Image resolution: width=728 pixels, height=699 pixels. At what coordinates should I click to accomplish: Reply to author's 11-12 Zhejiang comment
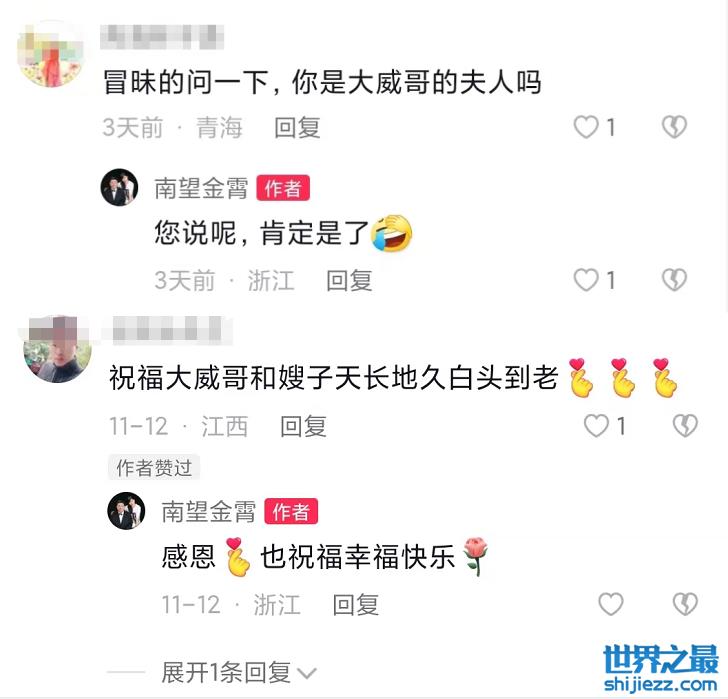(356, 604)
